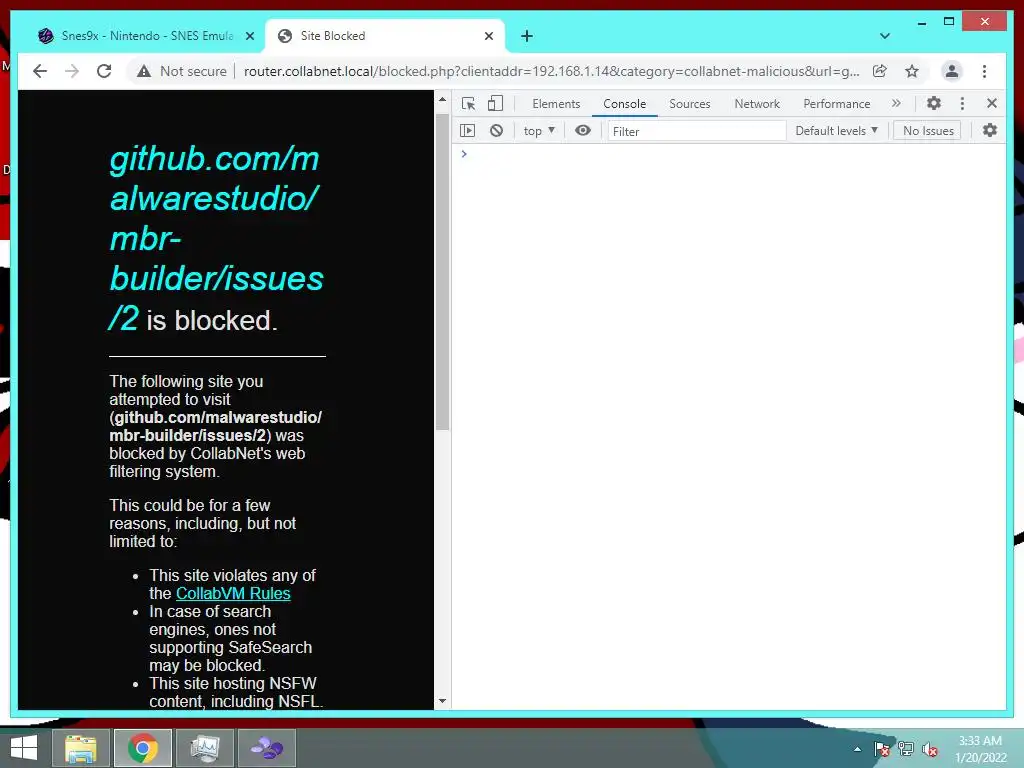1024x768 pixels.
Task: Reload the blocked page
Action: click(104, 71)
